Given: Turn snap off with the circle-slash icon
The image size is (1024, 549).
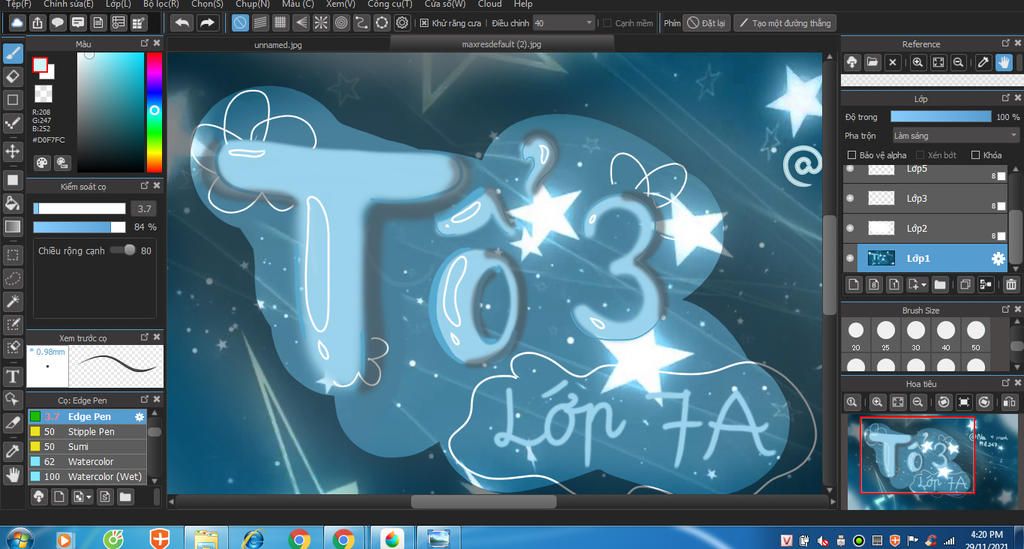Looking at the screenshot, I should click(240, 23).
